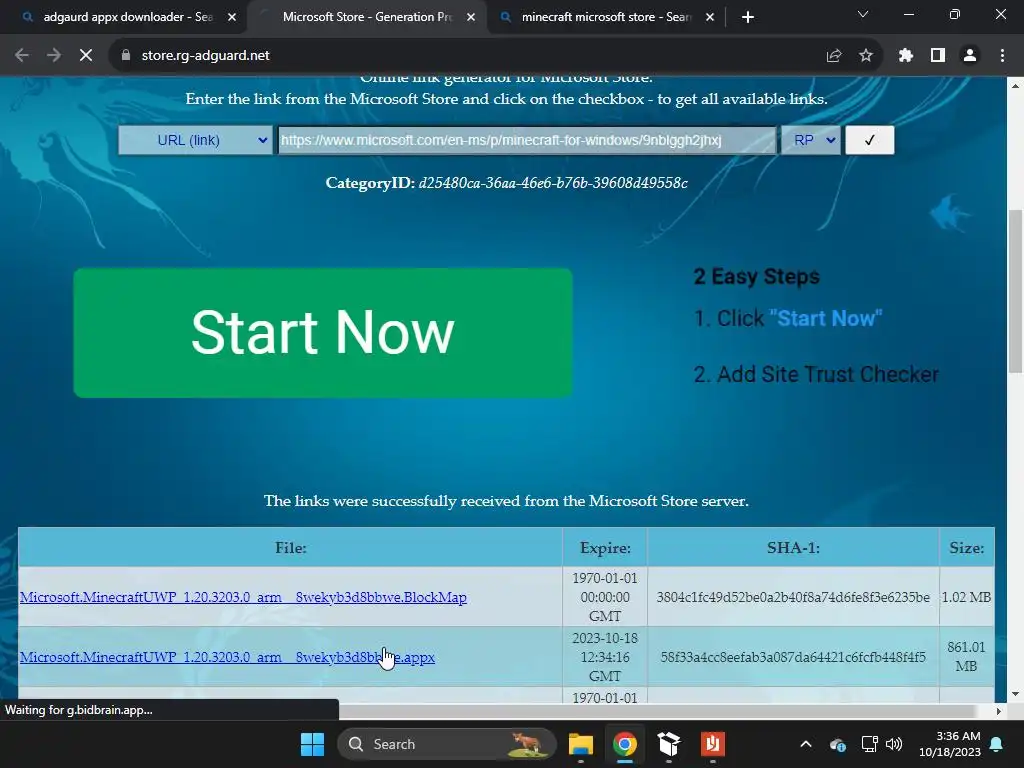The image size is (1024, 768).
Task: Open the tab search chevron
Action: tap(863, 14)
